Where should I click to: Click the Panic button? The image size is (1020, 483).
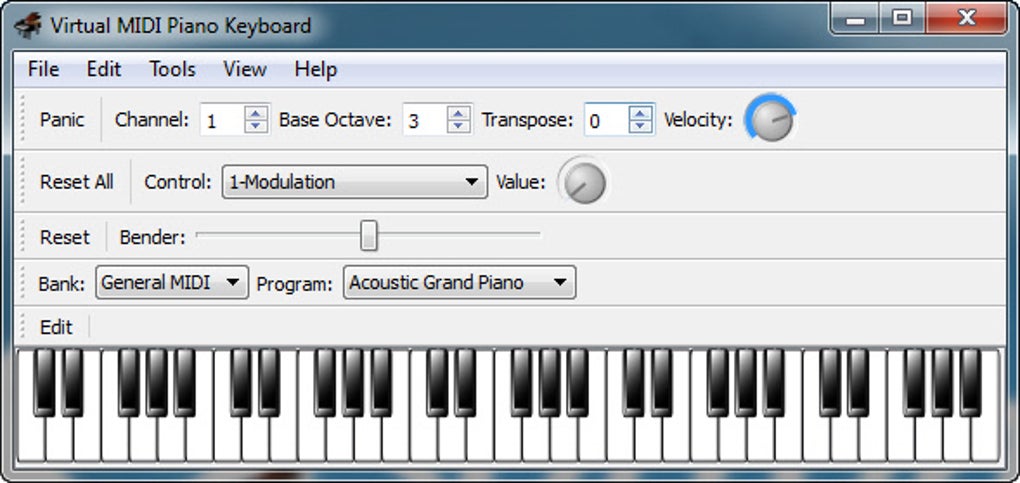62,120
